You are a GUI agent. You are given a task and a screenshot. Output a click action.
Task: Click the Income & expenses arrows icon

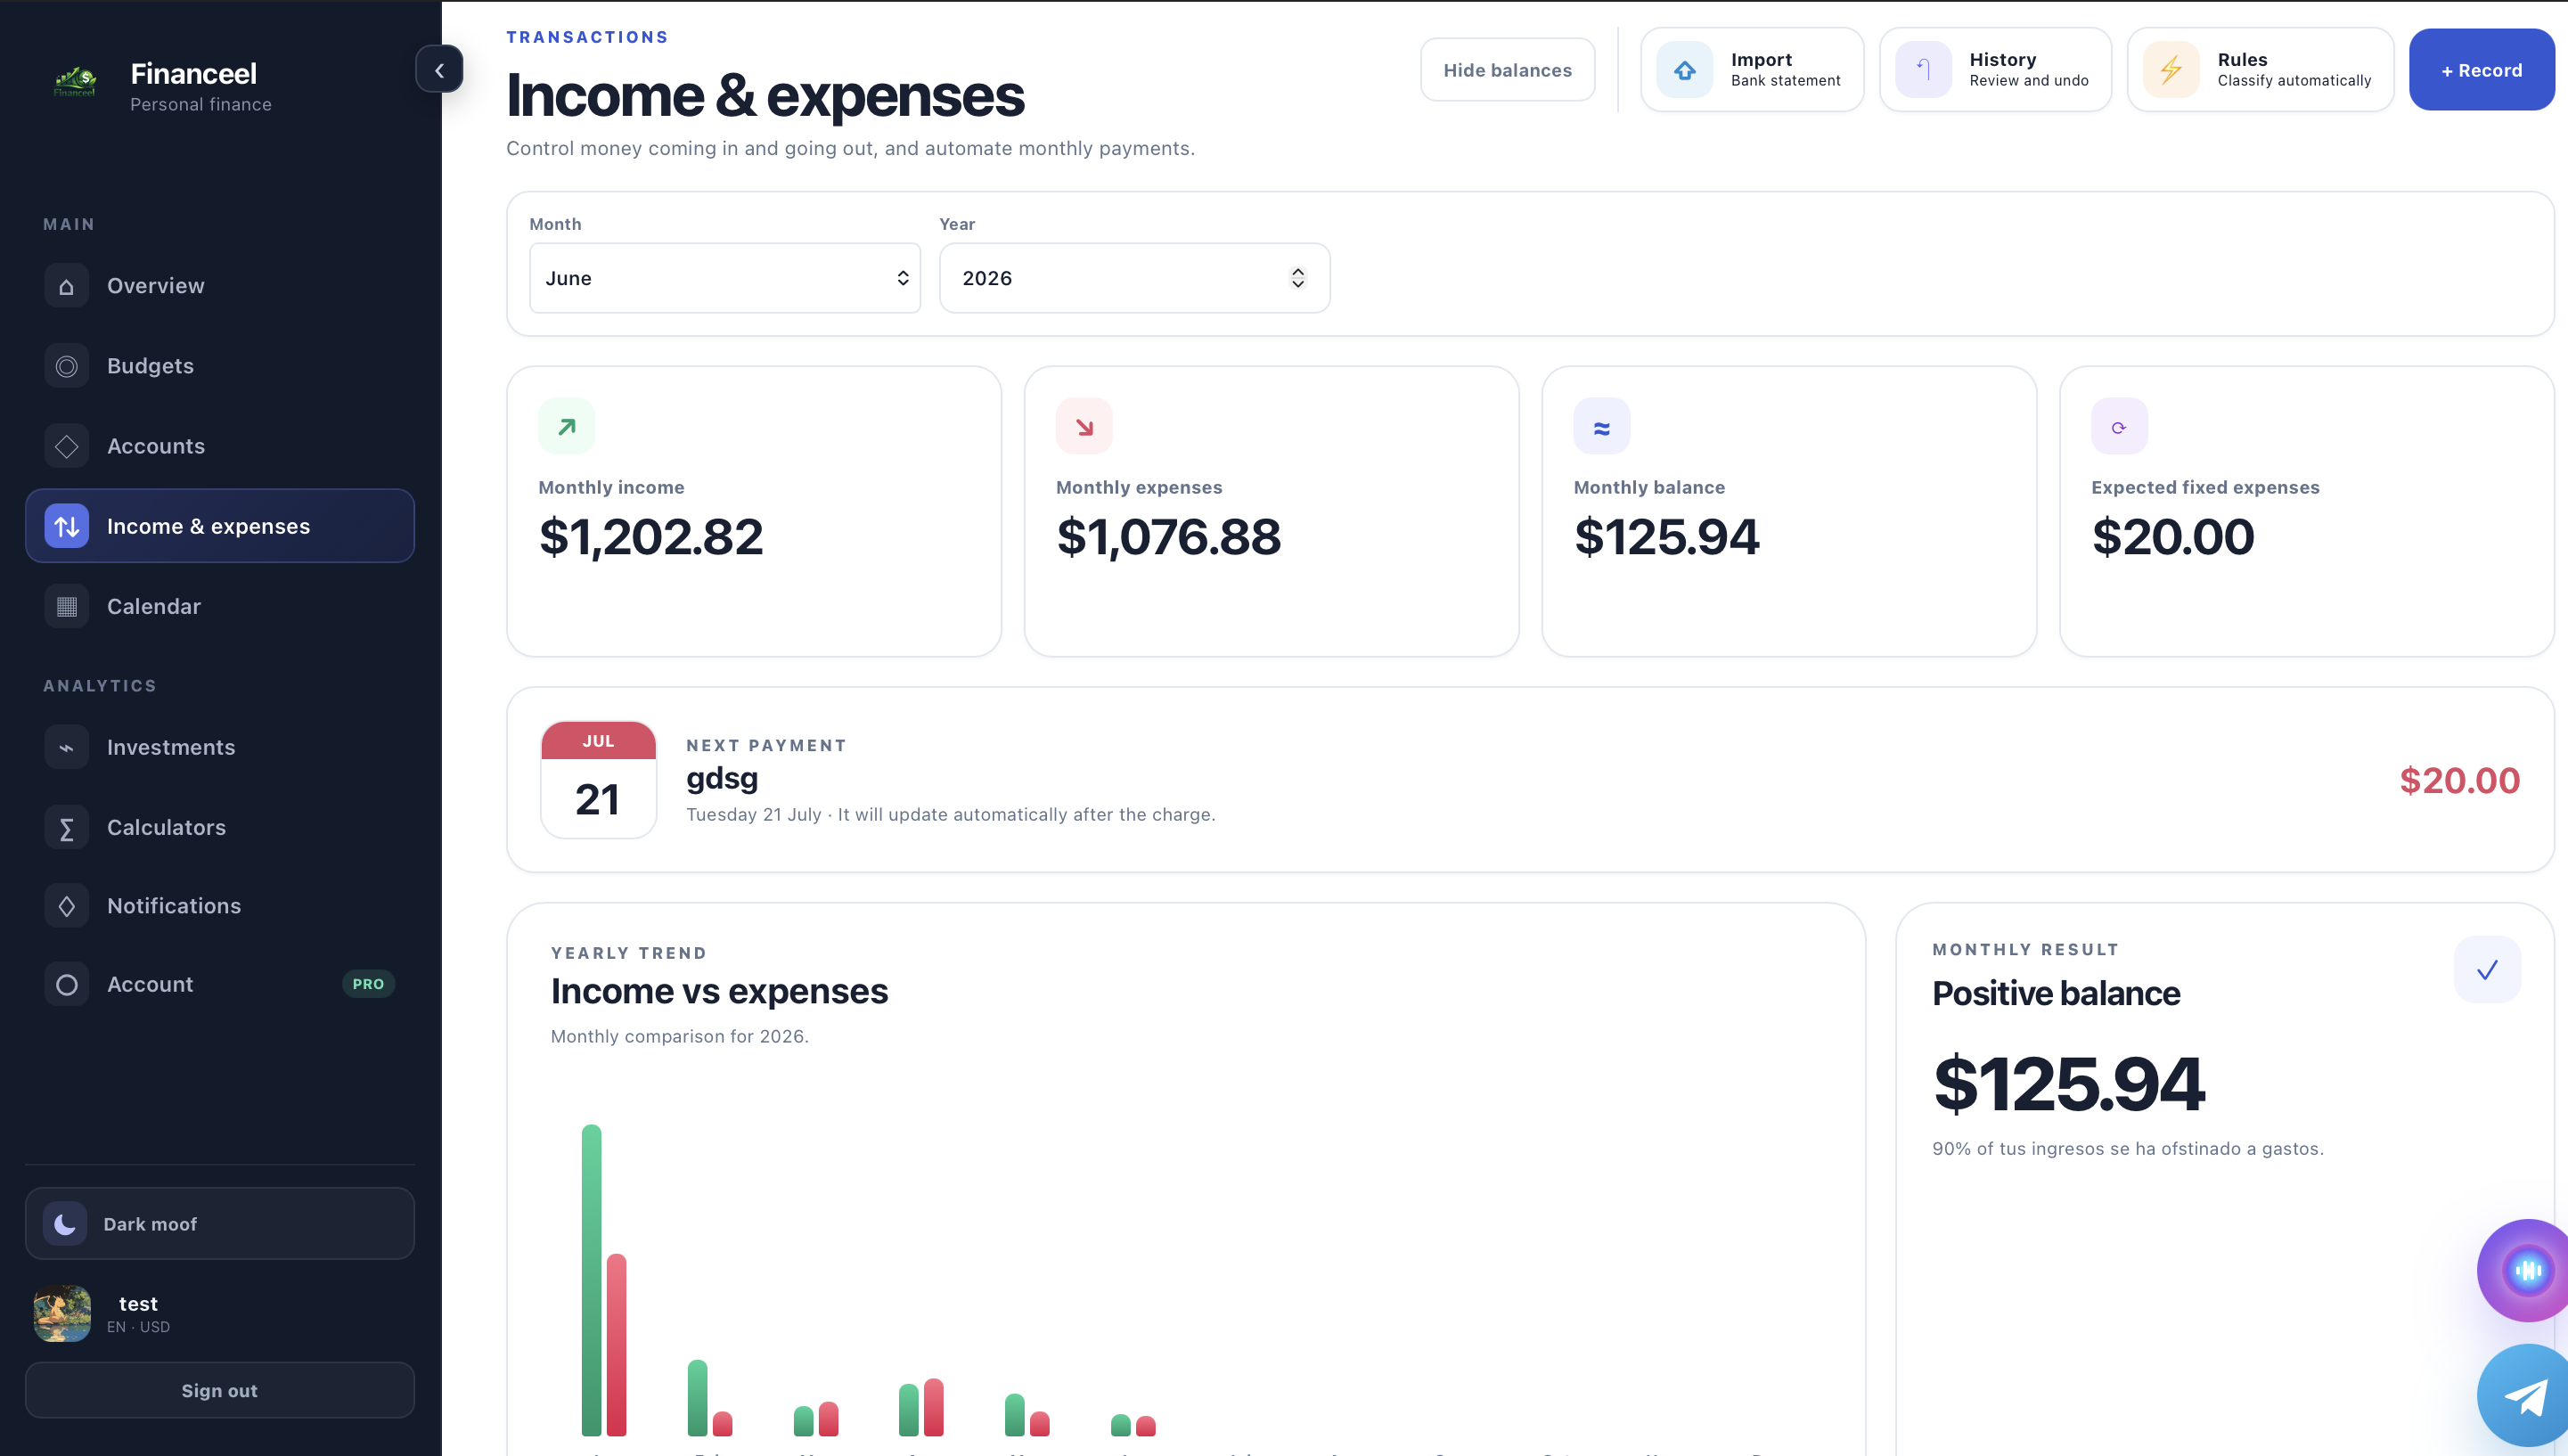[66, 526]
